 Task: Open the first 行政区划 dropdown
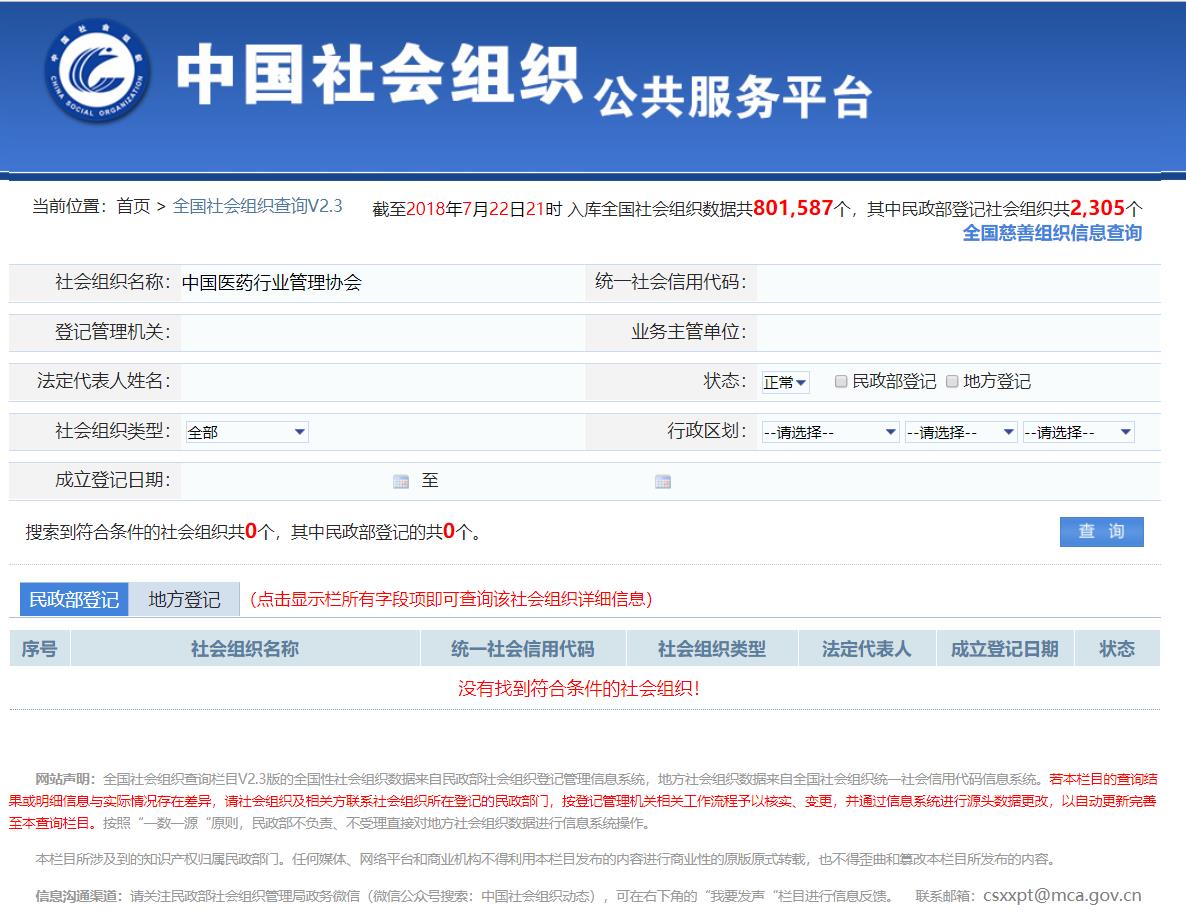pos(830,432)
